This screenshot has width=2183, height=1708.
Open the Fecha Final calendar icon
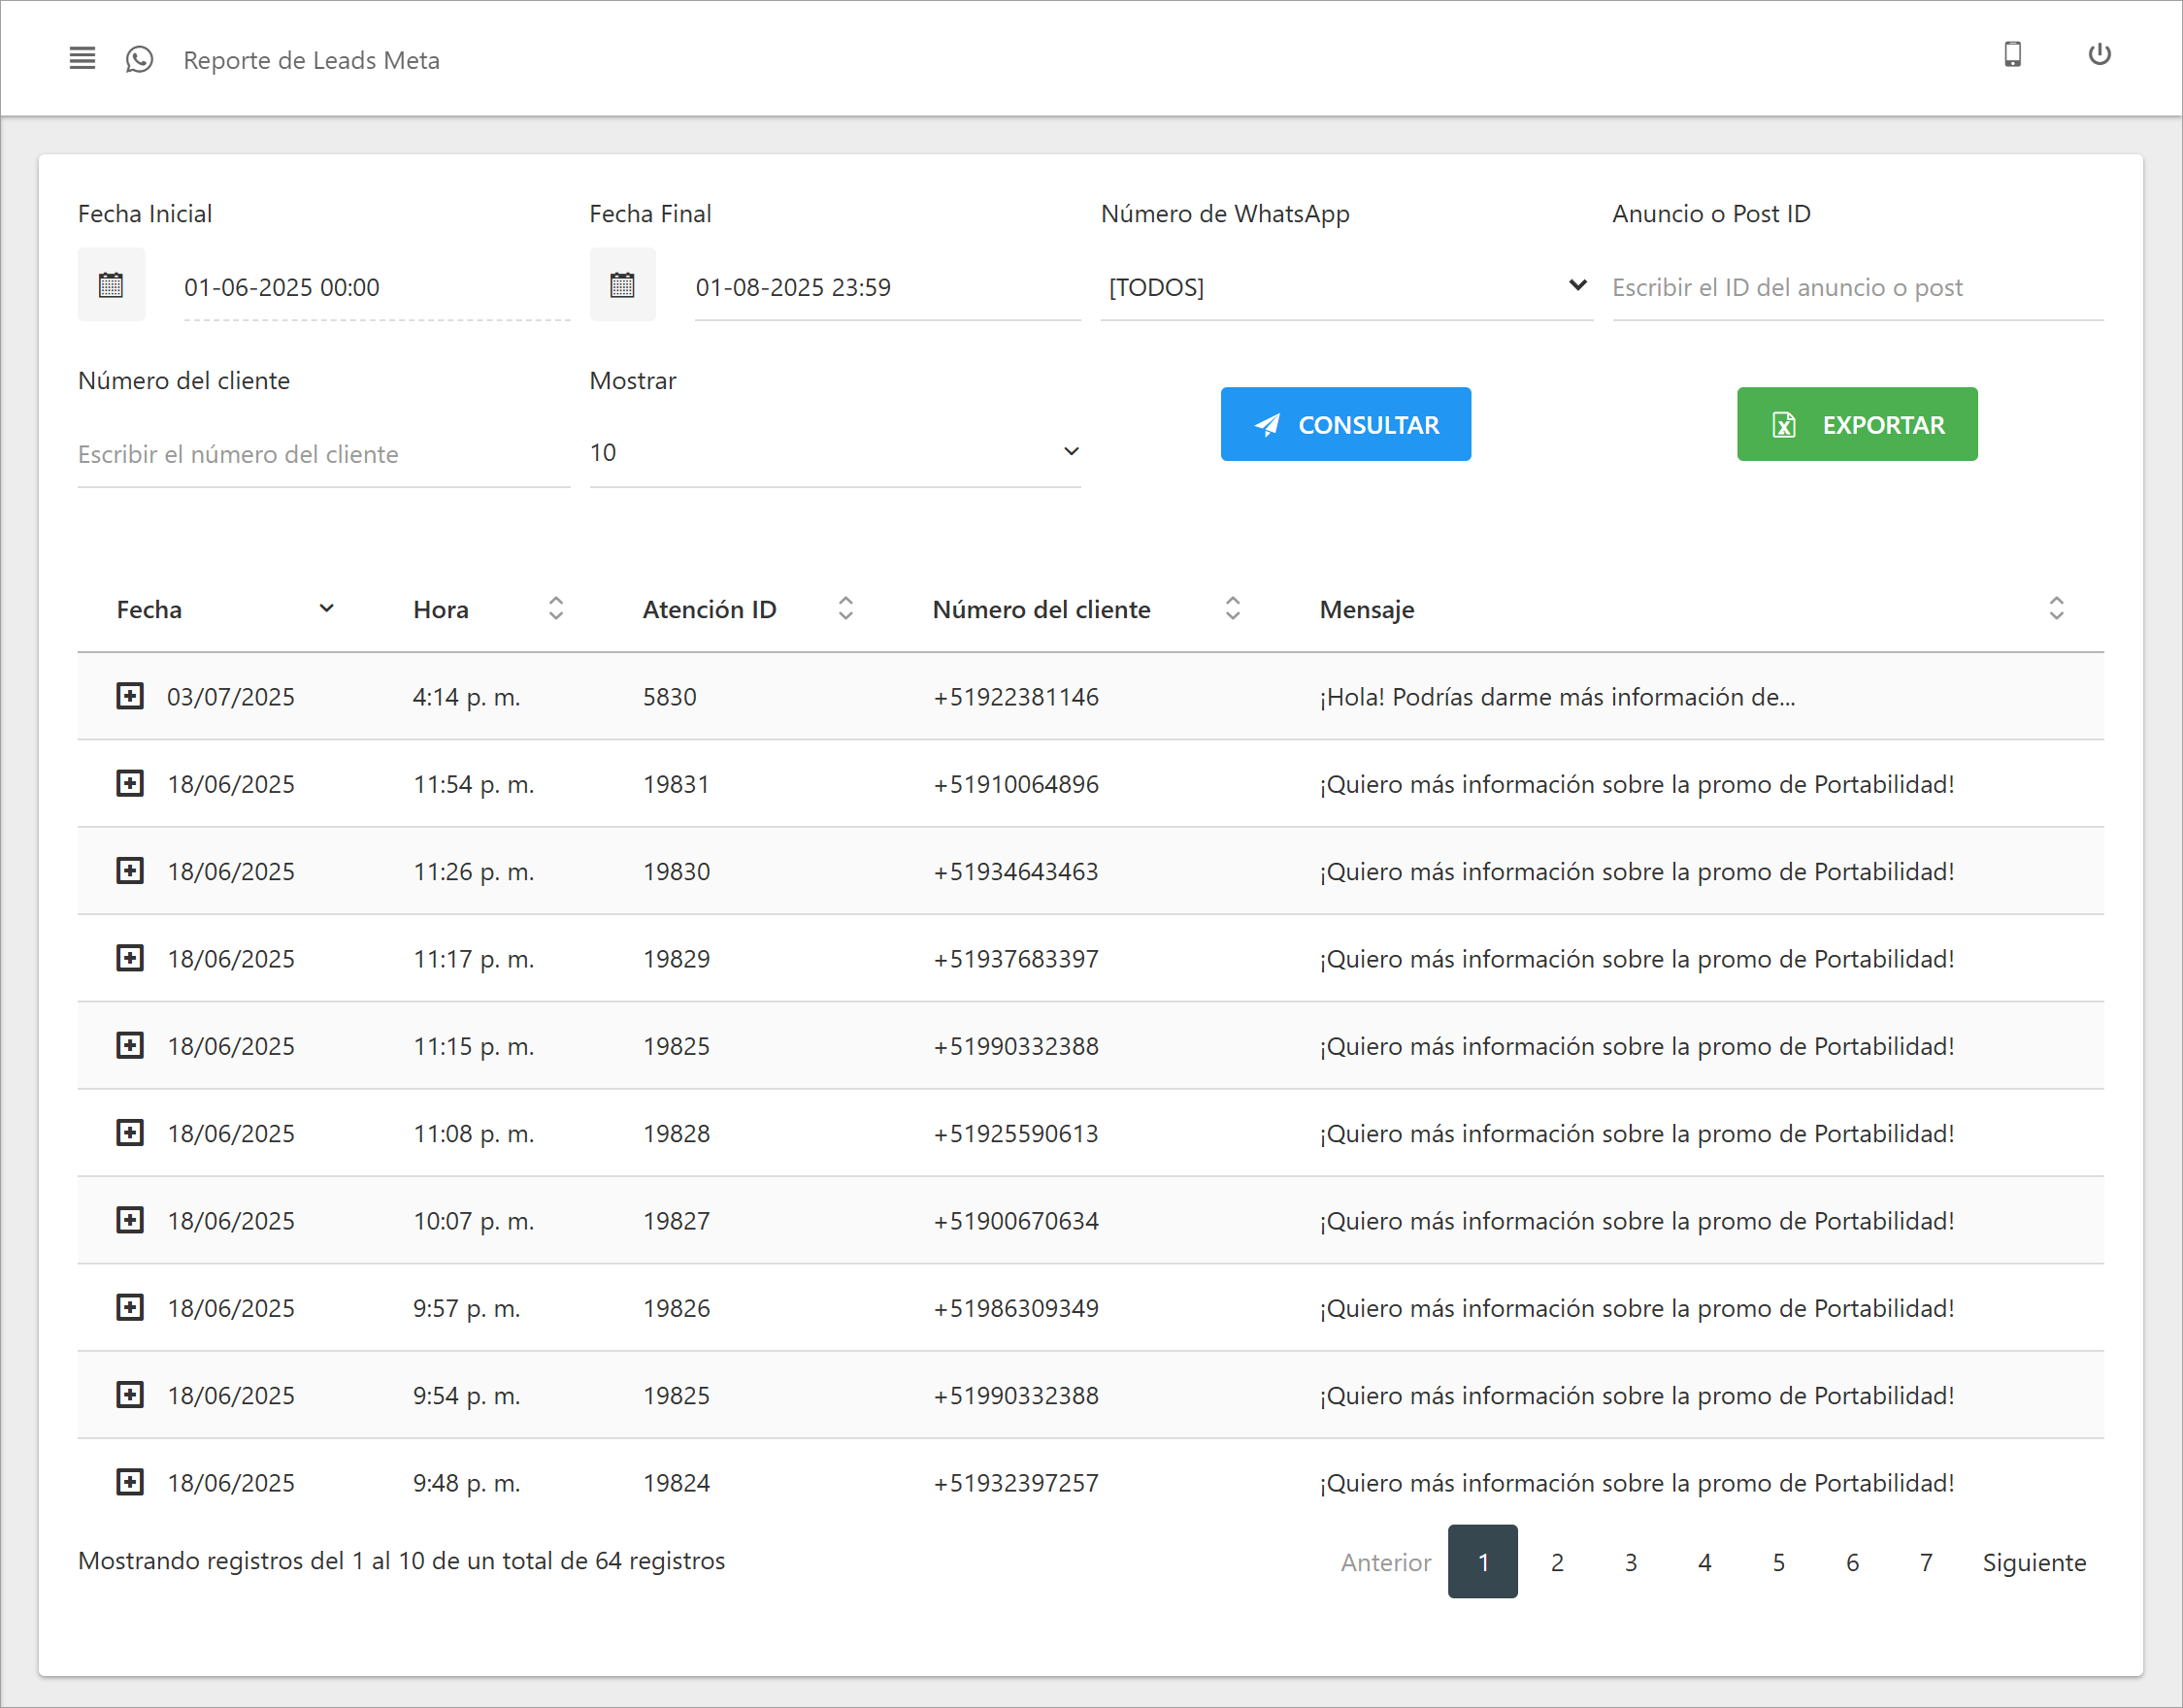coord(622,286)
